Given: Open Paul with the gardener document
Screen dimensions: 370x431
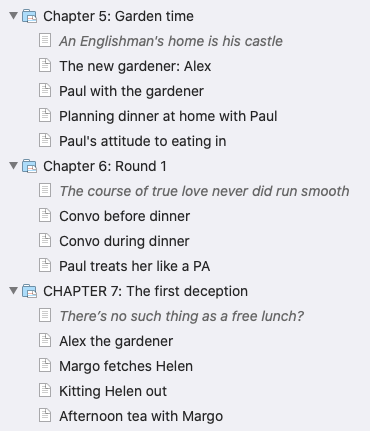Looking at the screenshot, I should (131, 91).
